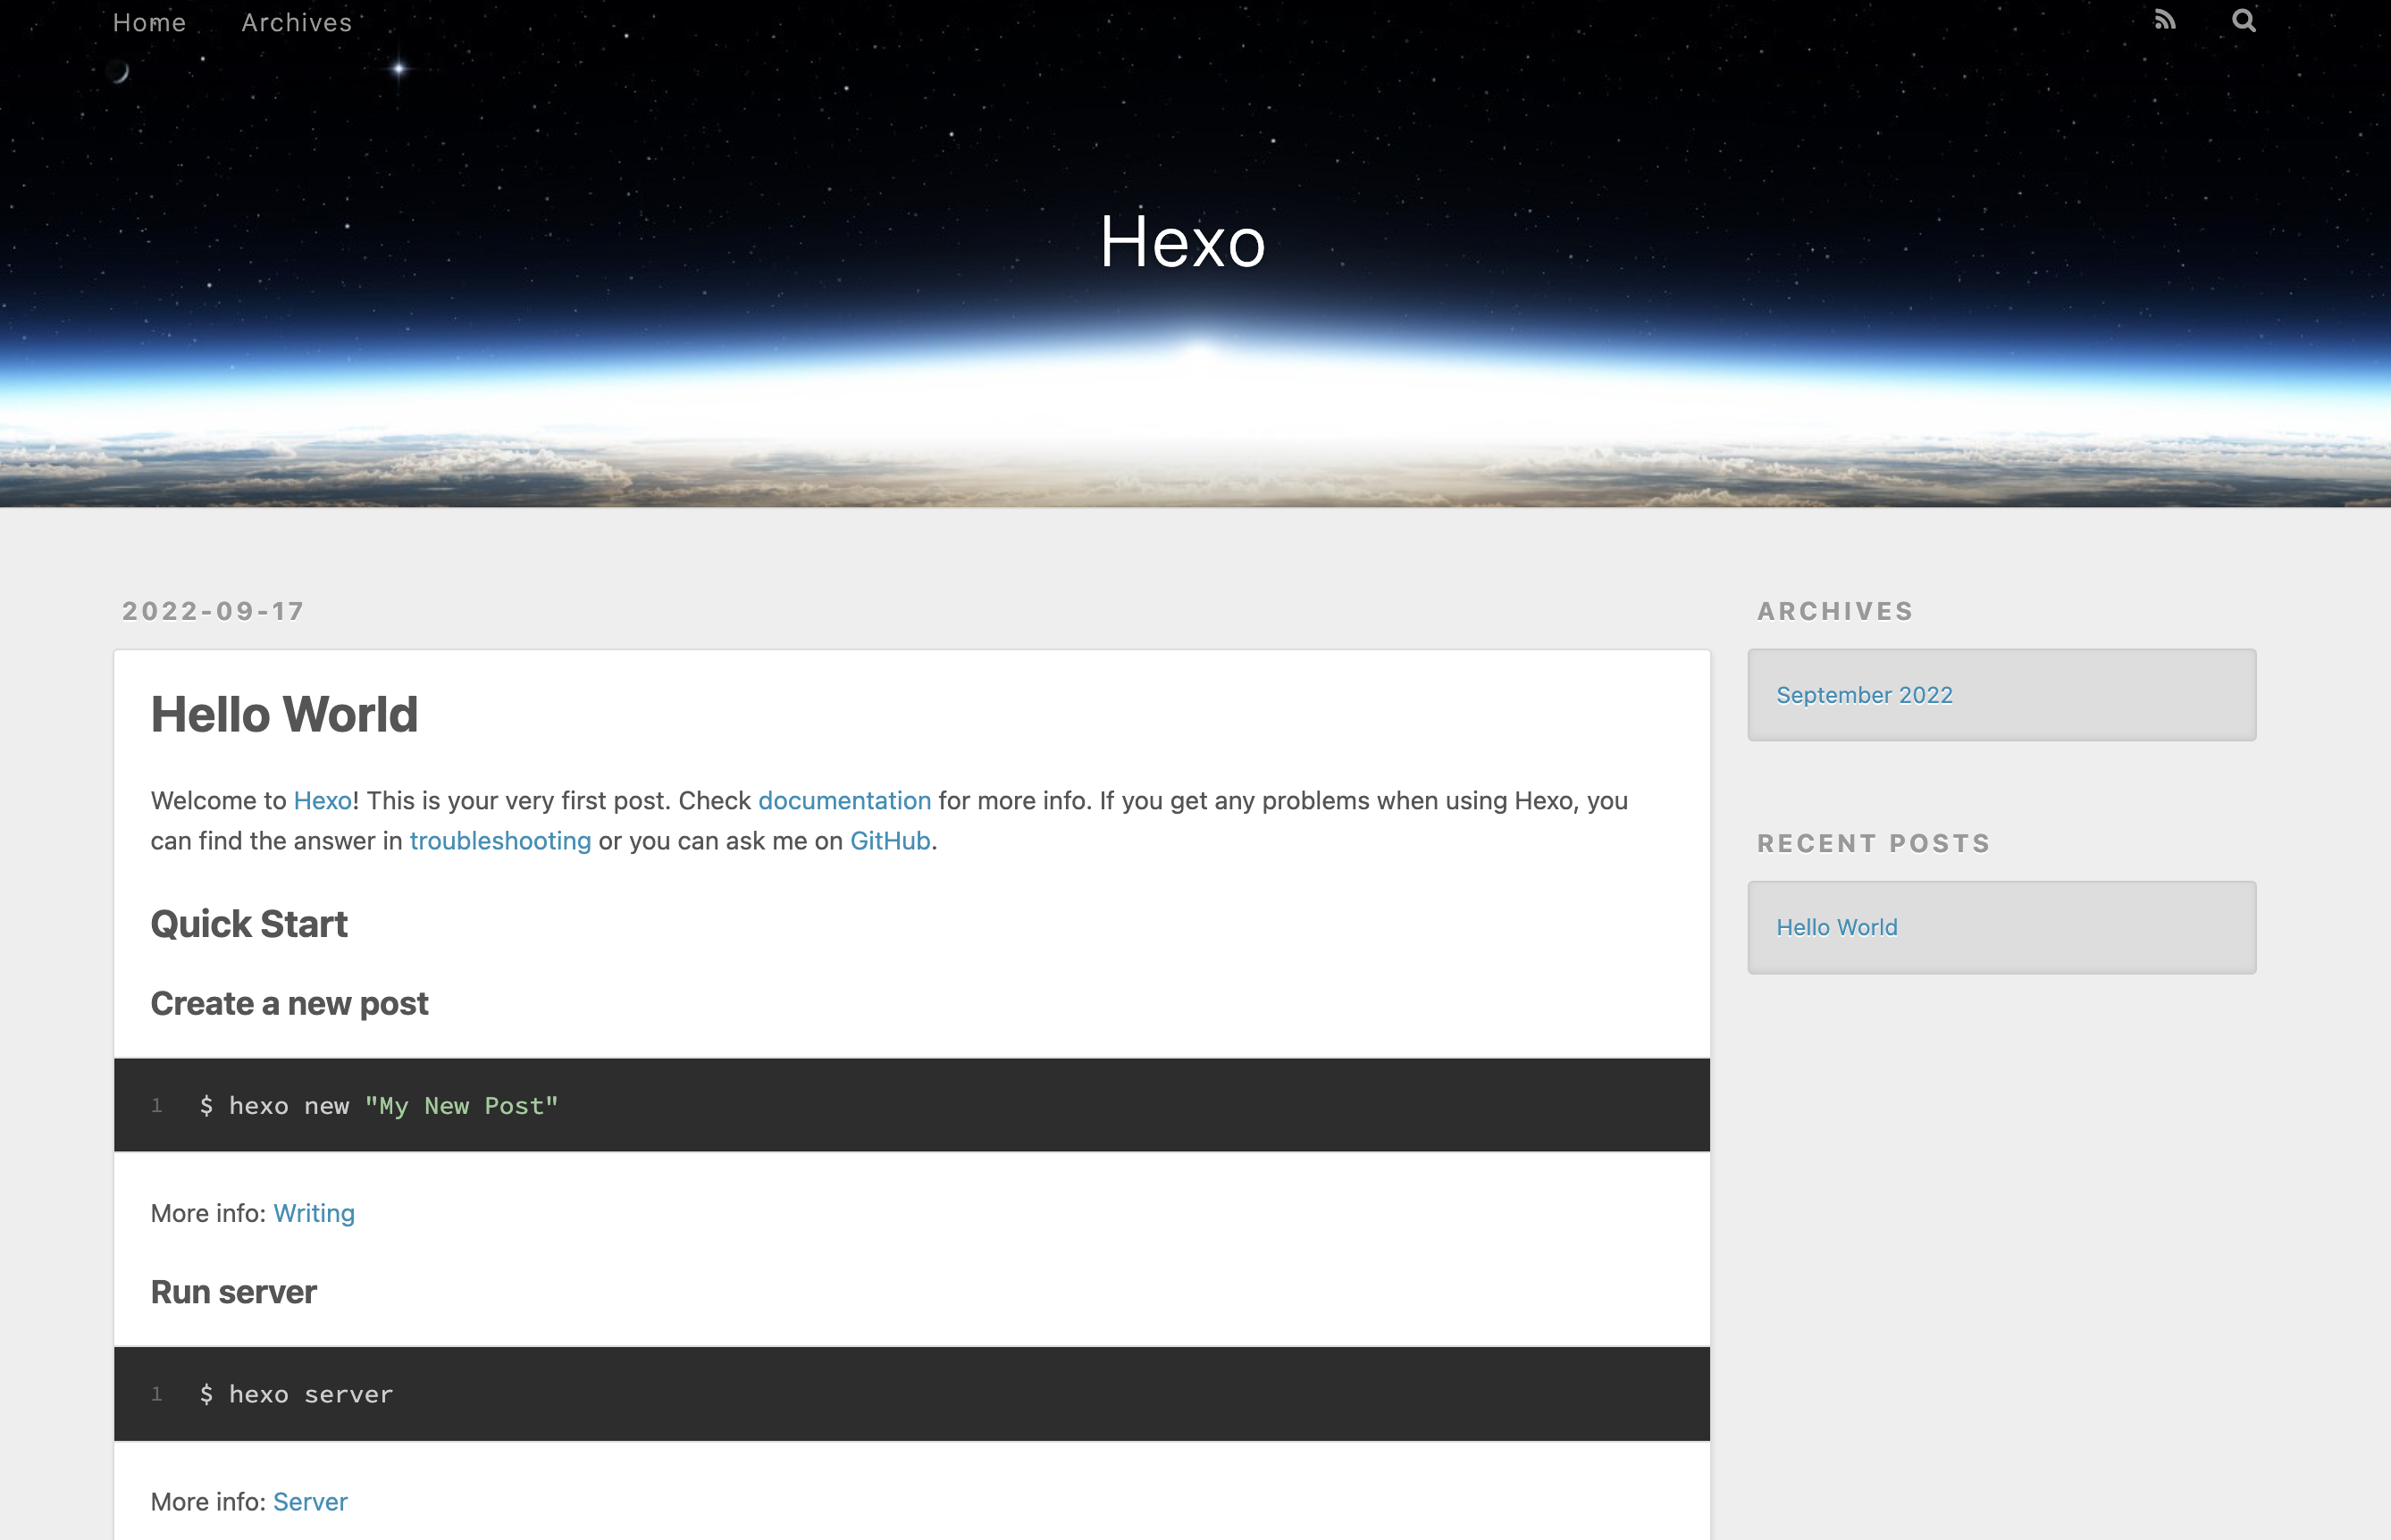This screenshot has height=1540, width=2391.
Task: Visit the GitHub link
Action: 889,841
